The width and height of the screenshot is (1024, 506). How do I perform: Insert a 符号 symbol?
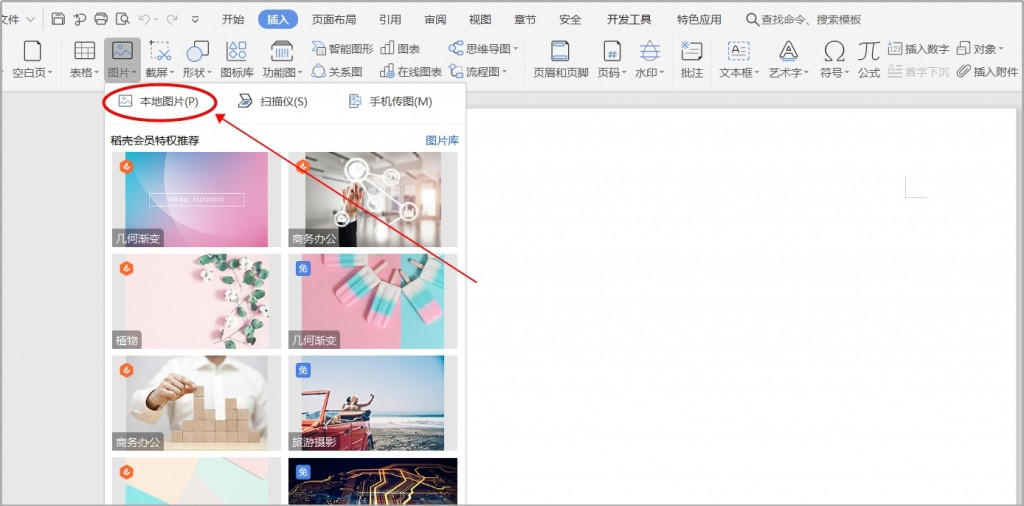pos(834,59)
